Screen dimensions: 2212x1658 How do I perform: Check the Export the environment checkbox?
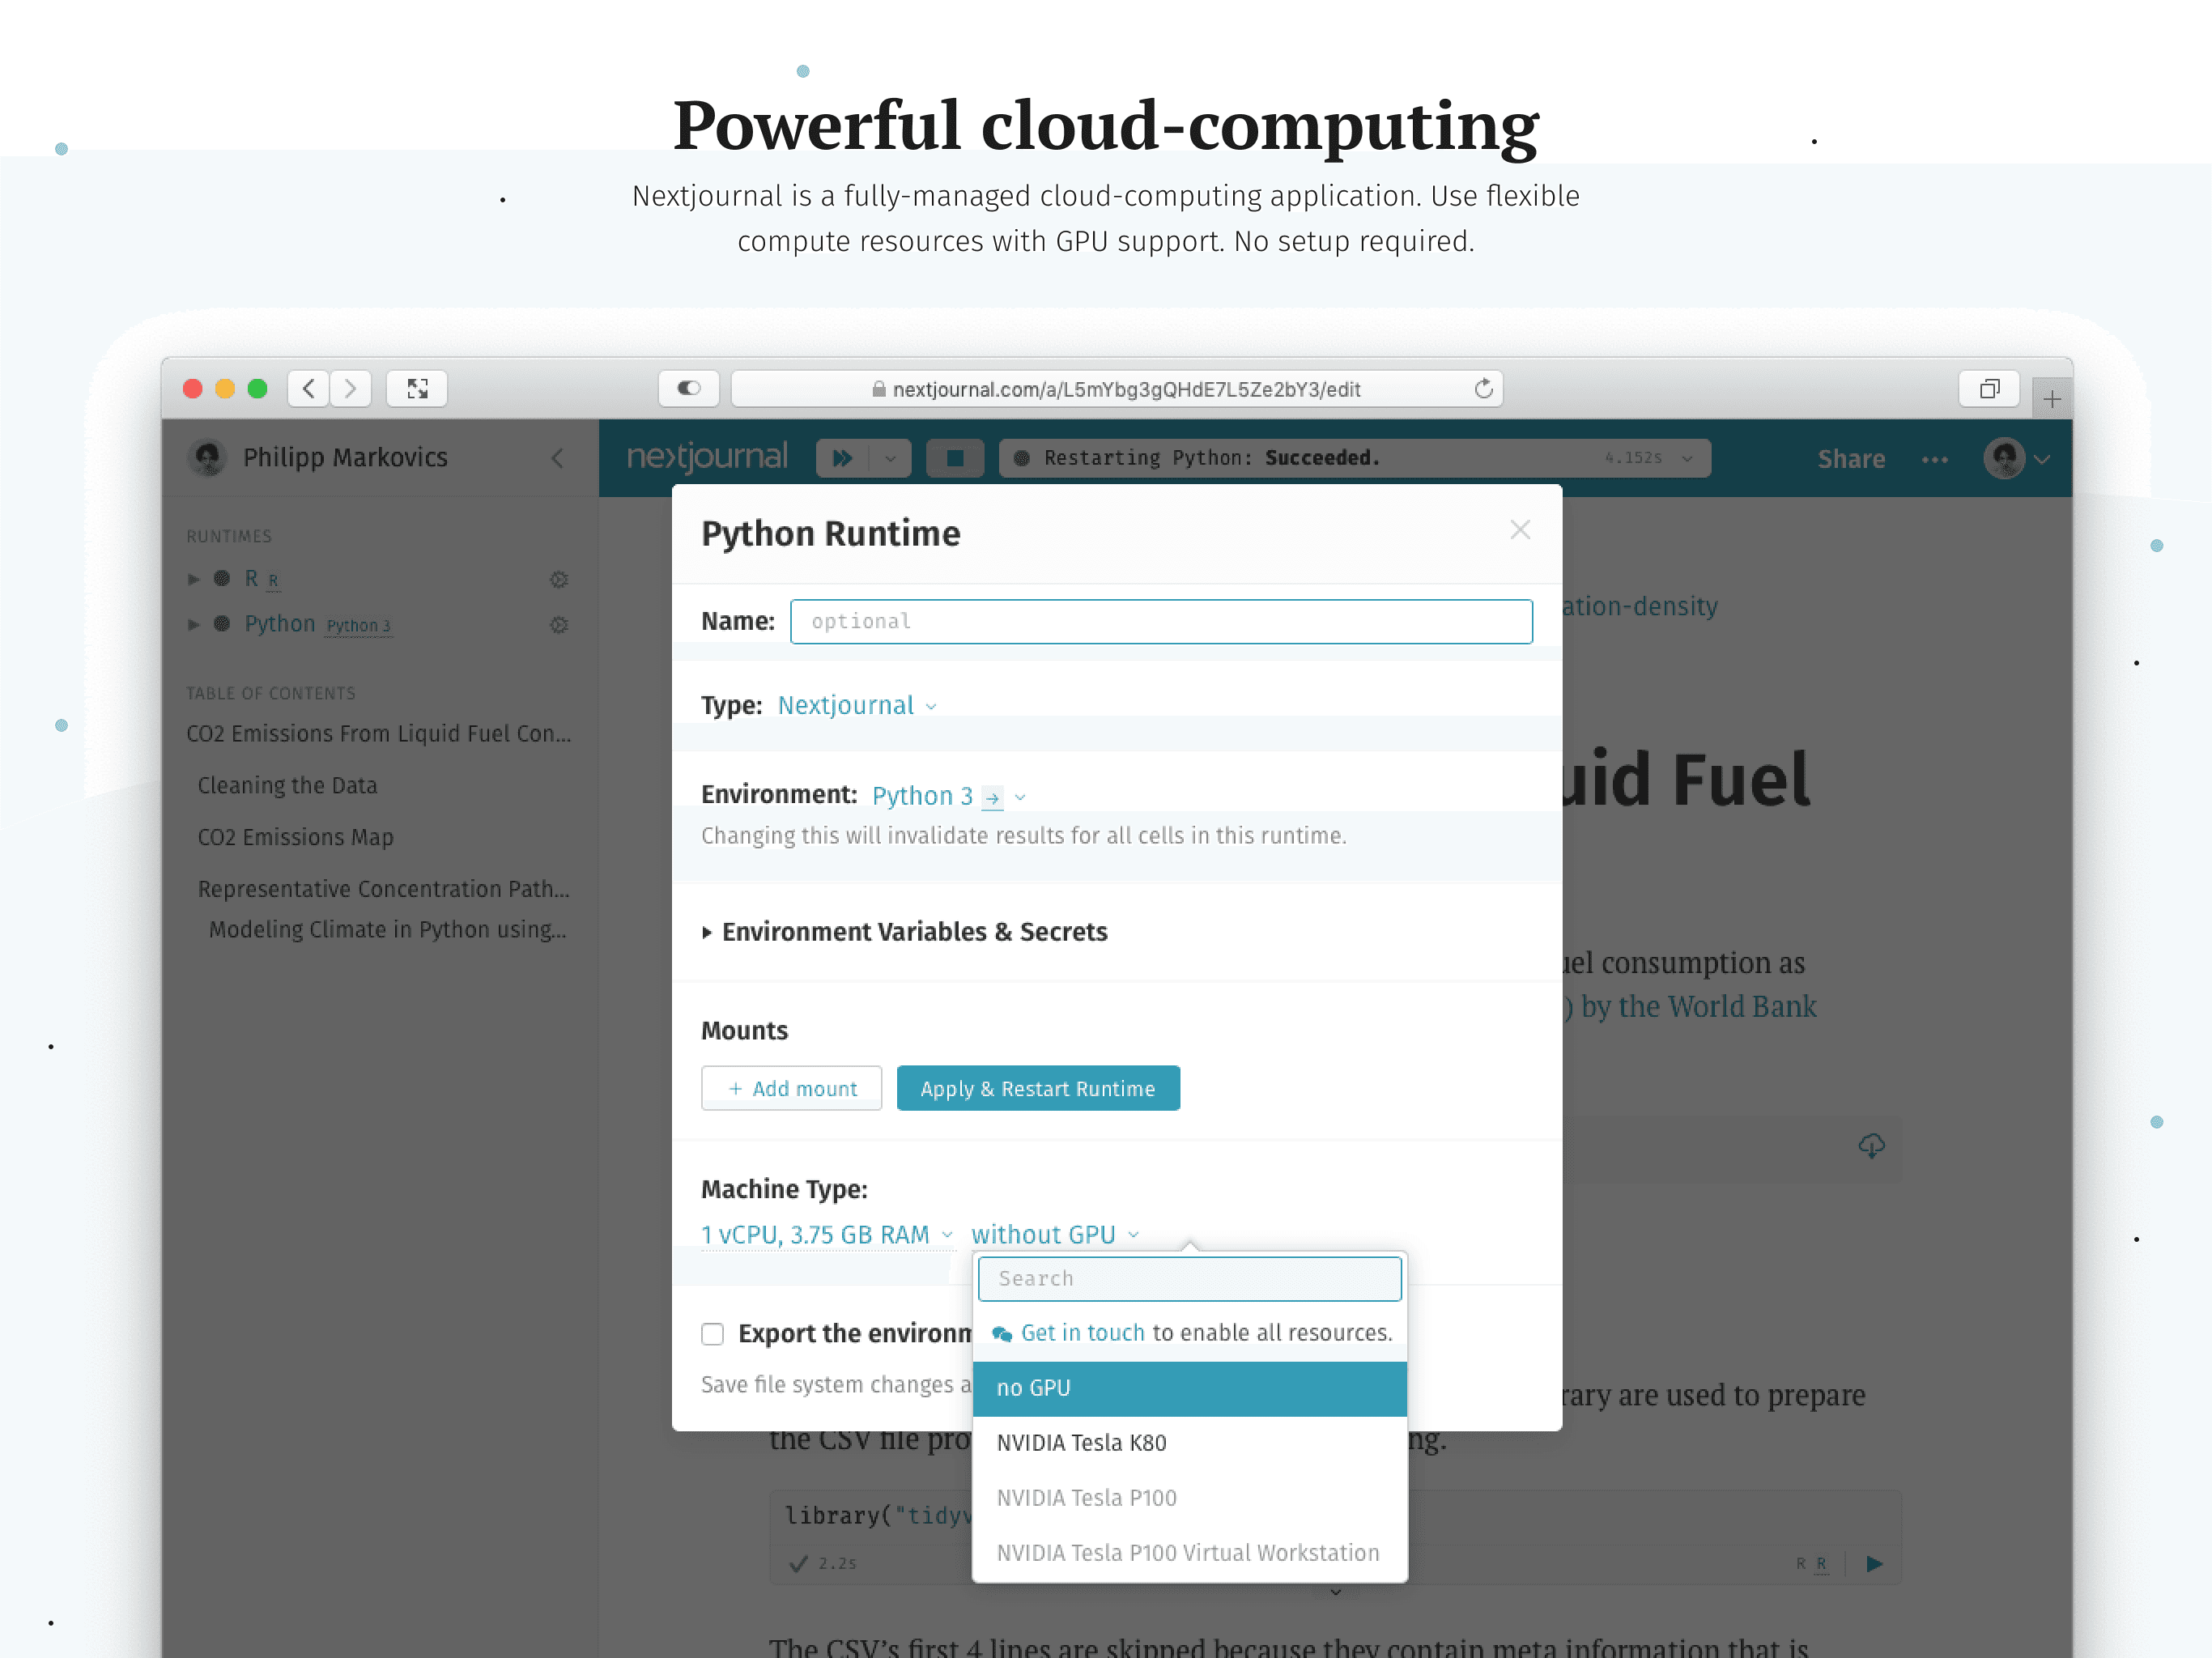click(x=712, y=1334)
